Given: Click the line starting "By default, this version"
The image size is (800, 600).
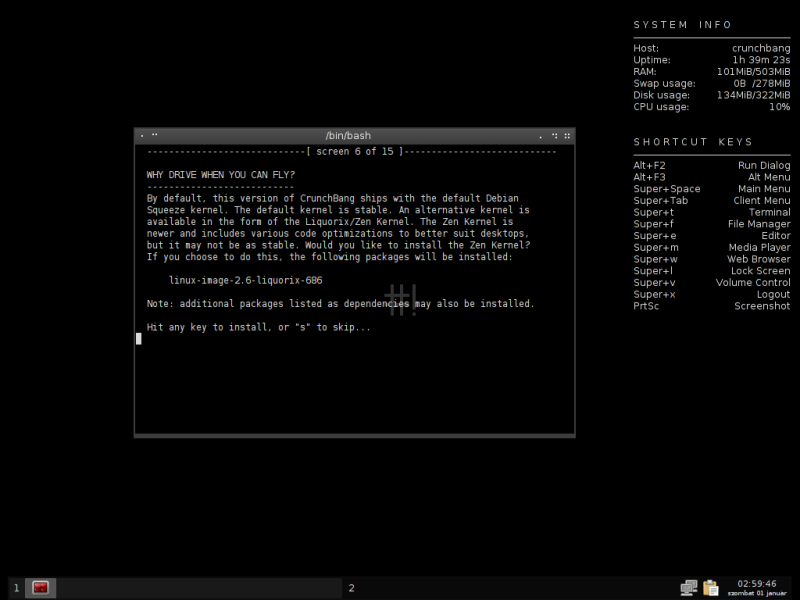Looking at the screenshot, I should coord(333,198).
